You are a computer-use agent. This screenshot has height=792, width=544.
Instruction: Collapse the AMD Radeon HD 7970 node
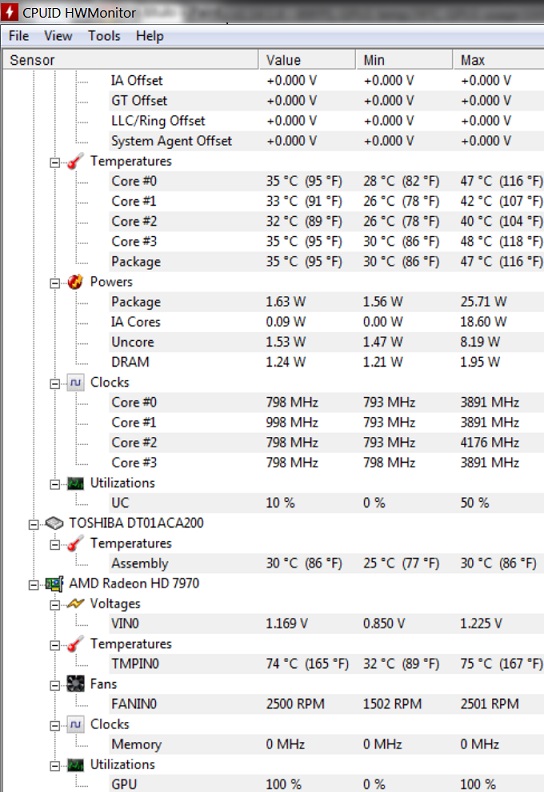(33, 585)
